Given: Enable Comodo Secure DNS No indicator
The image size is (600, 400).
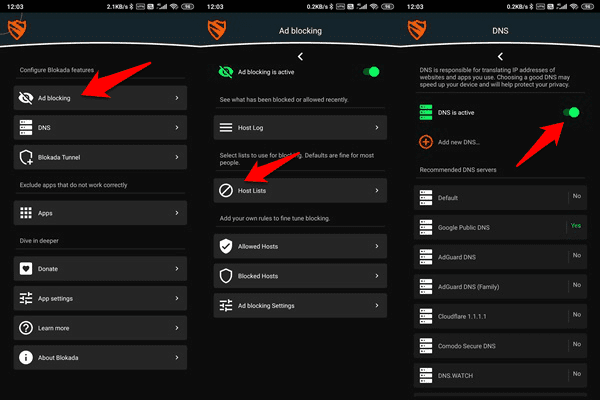Looking at the screenshot, I should tap(577, 344).
